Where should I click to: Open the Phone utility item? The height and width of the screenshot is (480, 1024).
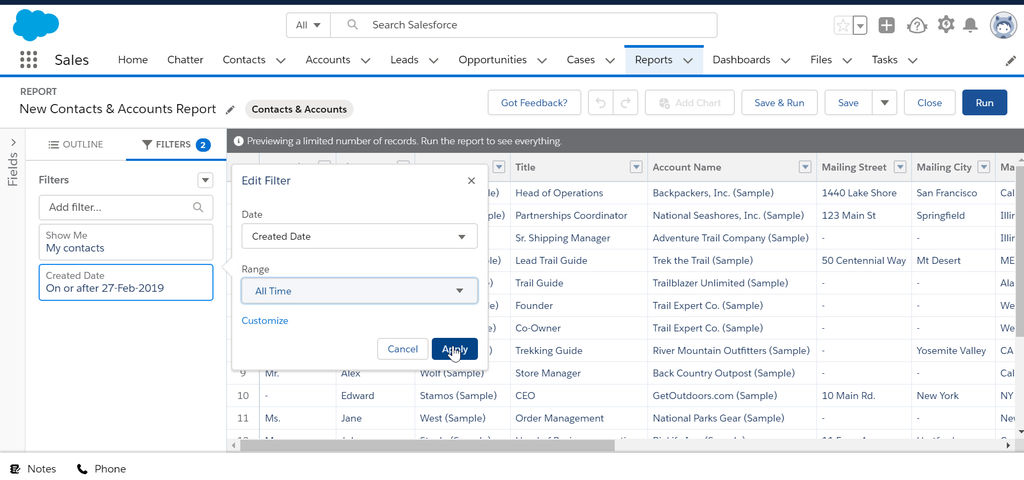pos(101,469)
